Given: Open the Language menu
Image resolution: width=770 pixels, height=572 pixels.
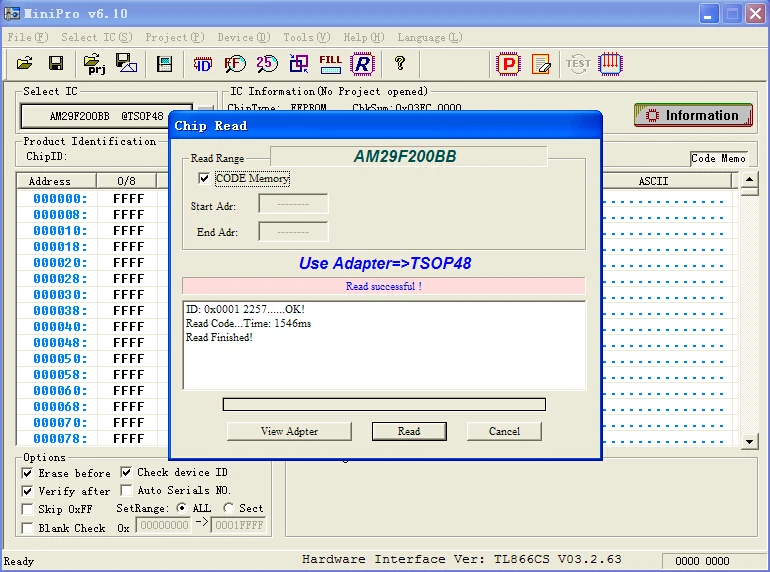Looking at the screenshot, I should (430, 37).
